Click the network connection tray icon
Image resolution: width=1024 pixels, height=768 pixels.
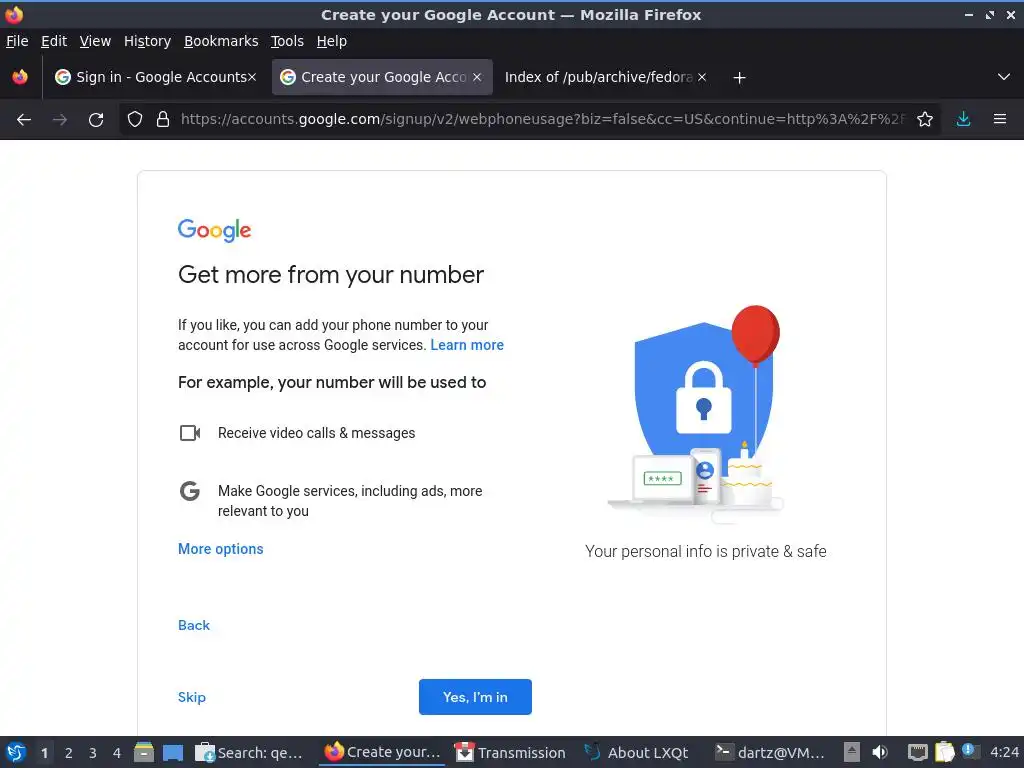pos(918,753)
